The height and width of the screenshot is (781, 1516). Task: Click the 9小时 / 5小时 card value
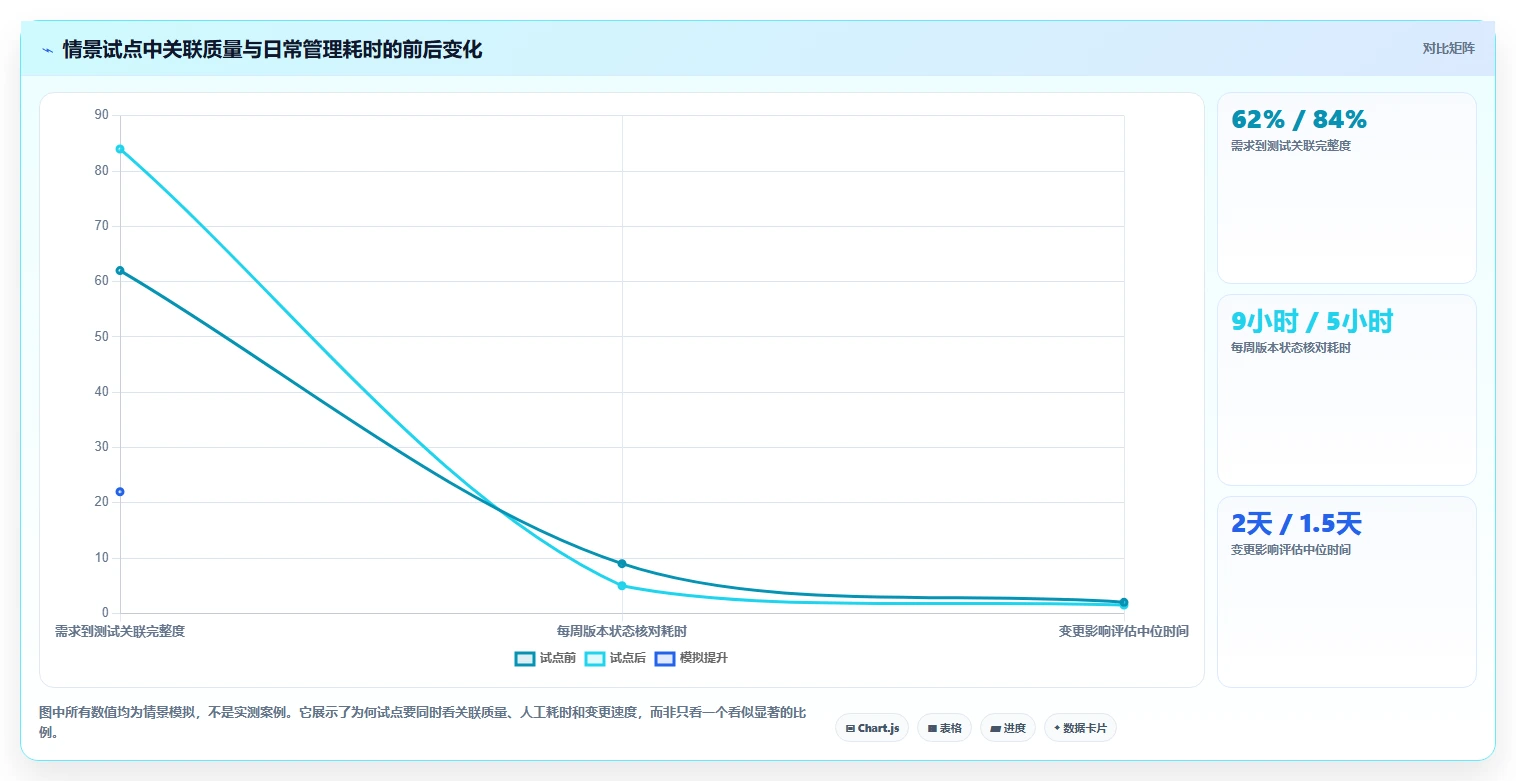(1312, 321)
